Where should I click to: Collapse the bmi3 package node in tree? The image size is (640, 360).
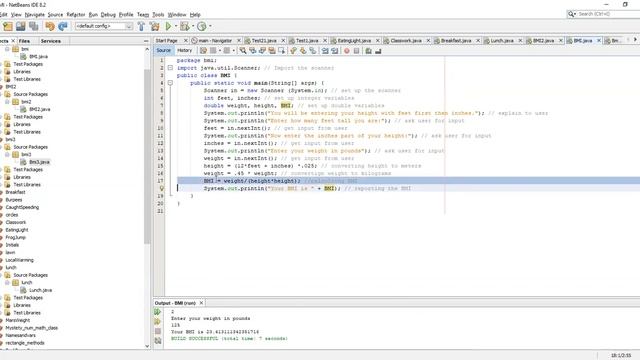[x=7, y=154]
